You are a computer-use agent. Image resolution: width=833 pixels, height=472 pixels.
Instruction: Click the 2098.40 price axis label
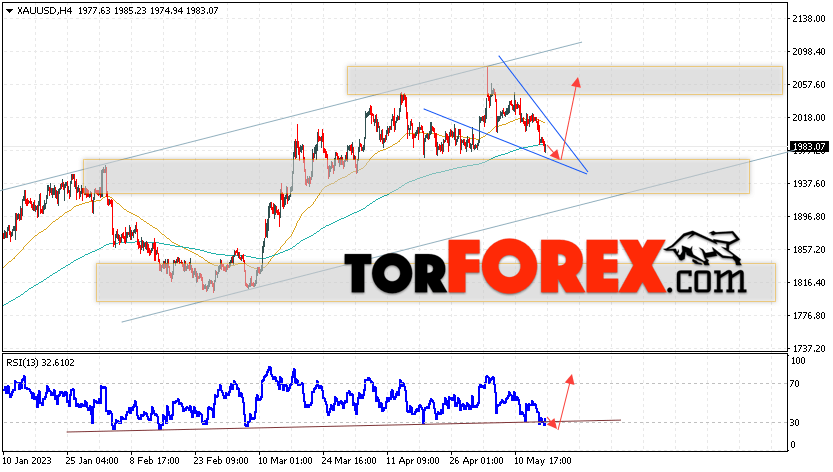click(x=809, y=52)
